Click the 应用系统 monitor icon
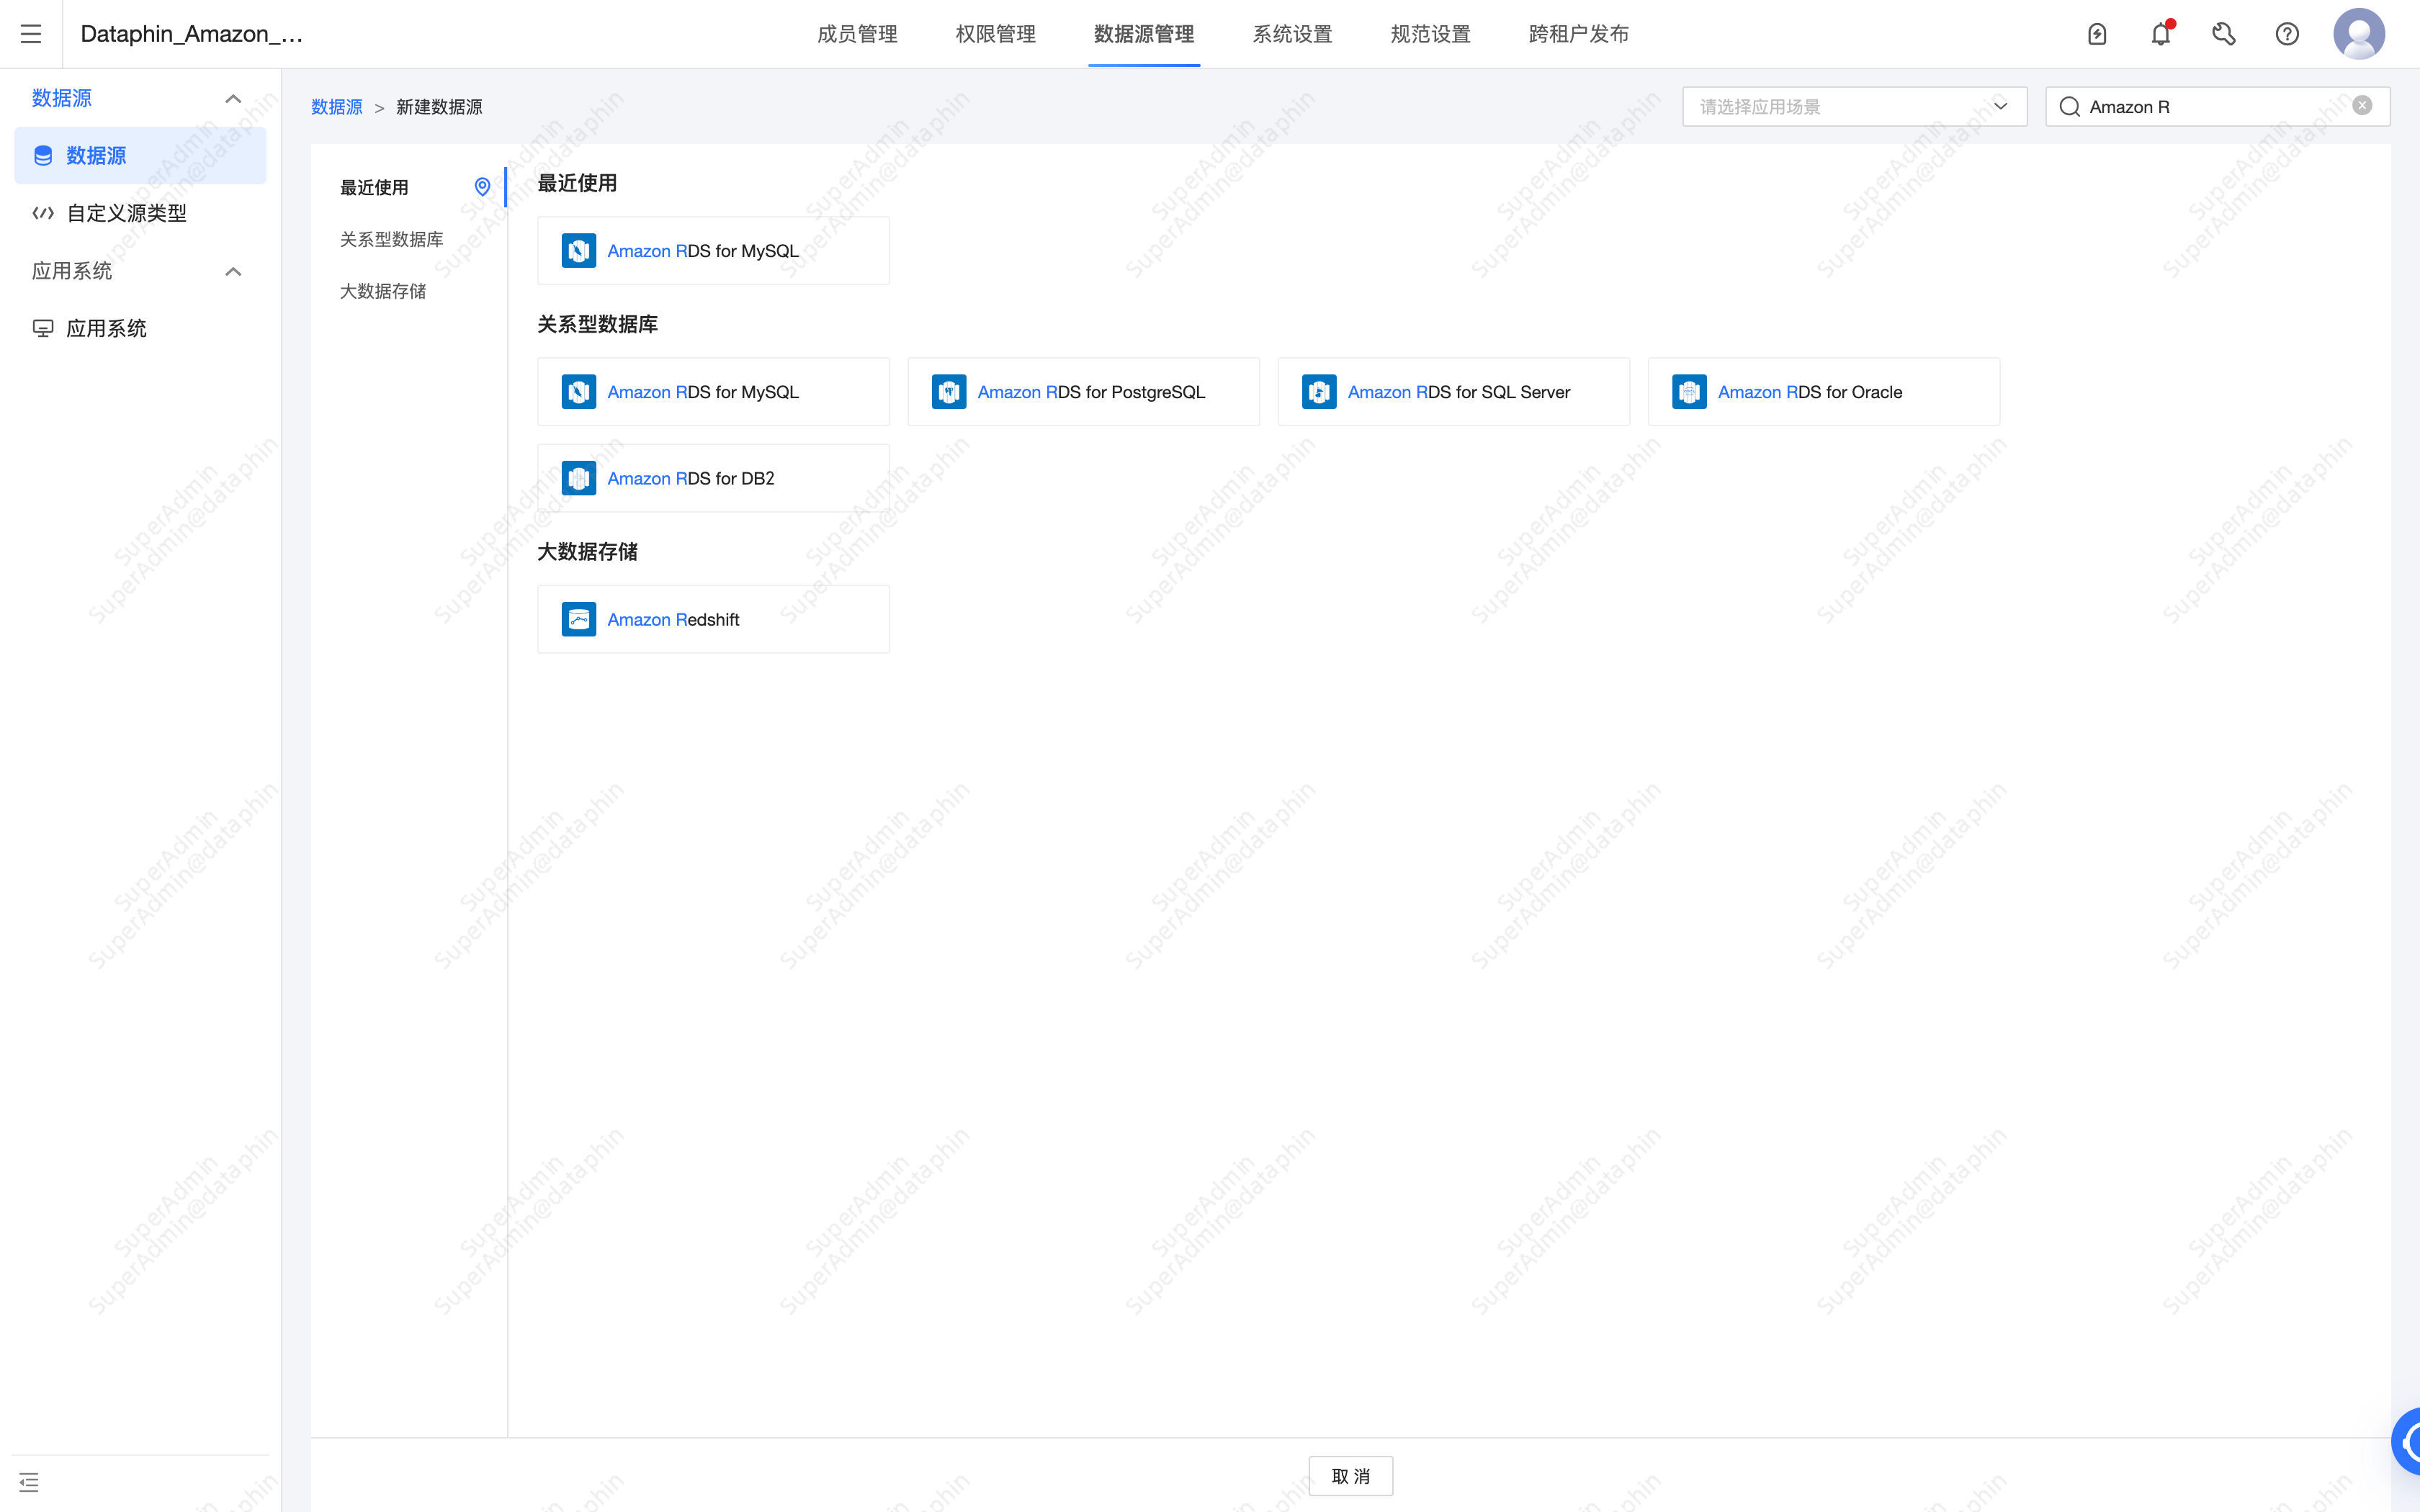Screen dimensions: 2420x1512 (x=43, y=327)
